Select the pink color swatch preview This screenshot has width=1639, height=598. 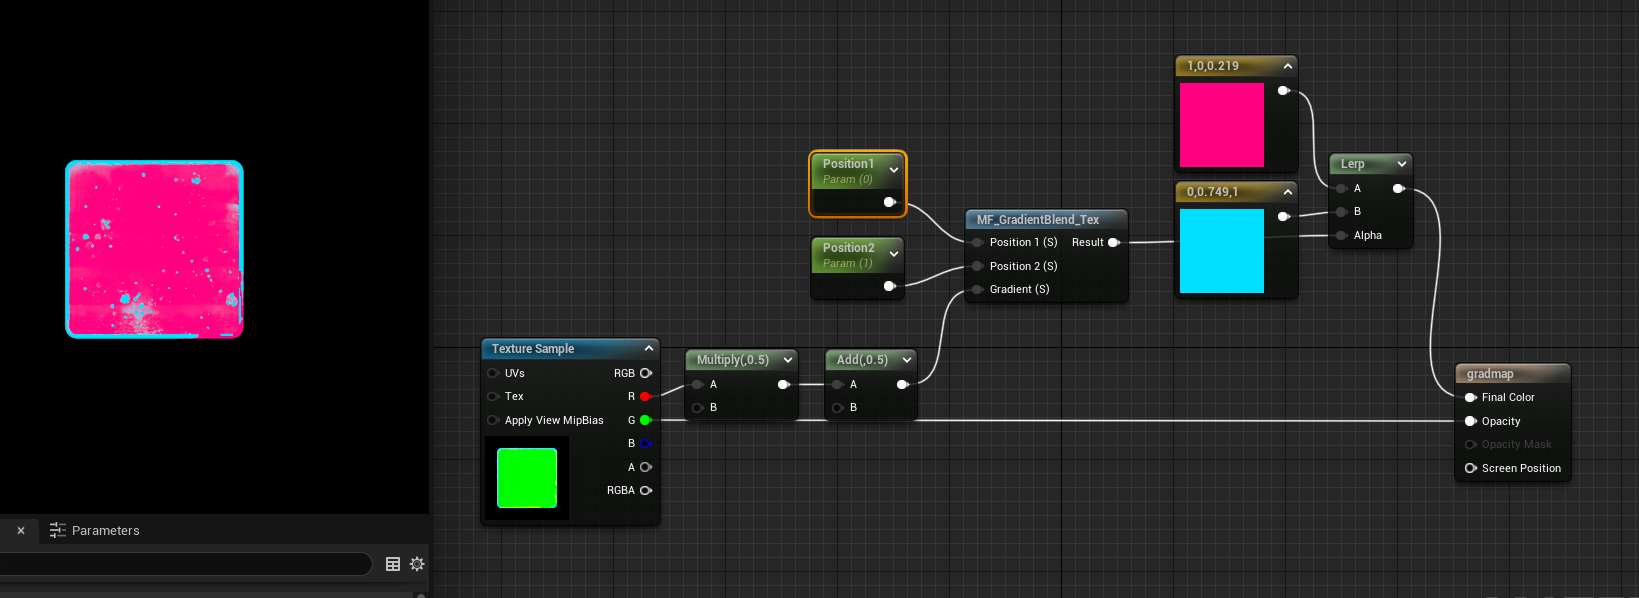1221,125
